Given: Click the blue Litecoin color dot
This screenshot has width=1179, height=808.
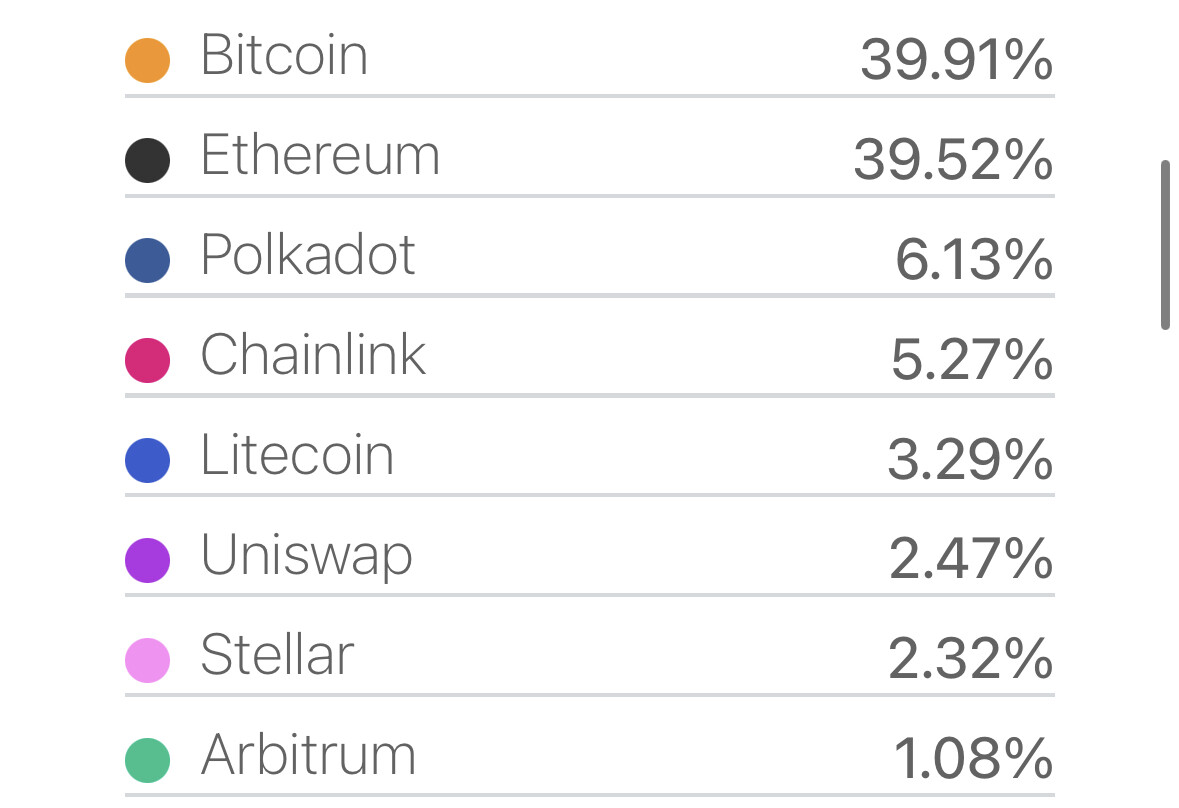Looking at the screenshot, I should tap(147, 460).
